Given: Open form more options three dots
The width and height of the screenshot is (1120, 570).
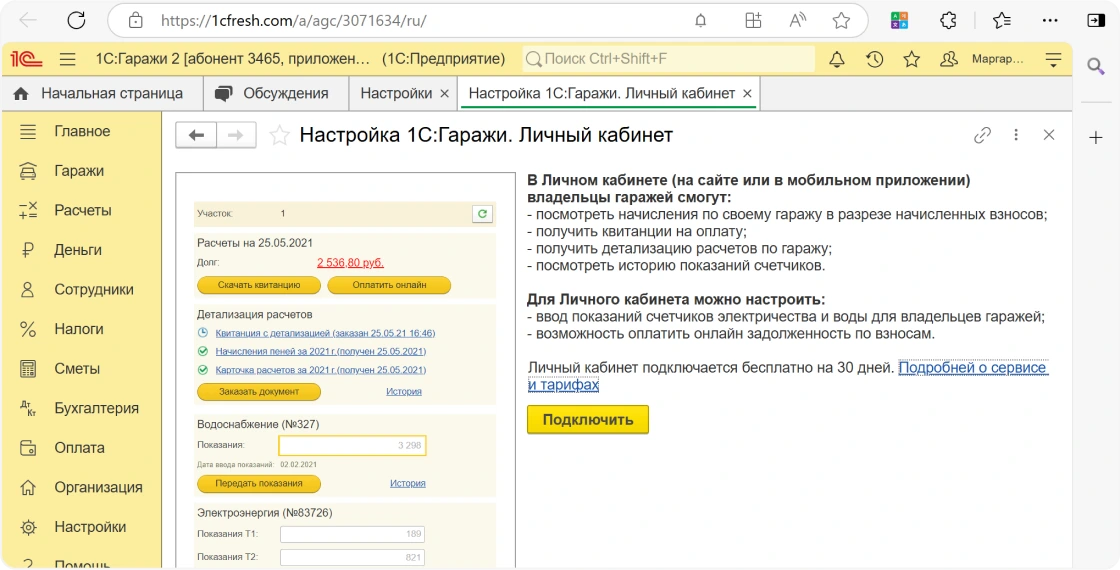Looking at the screenshot, I should pos(1016,134).
